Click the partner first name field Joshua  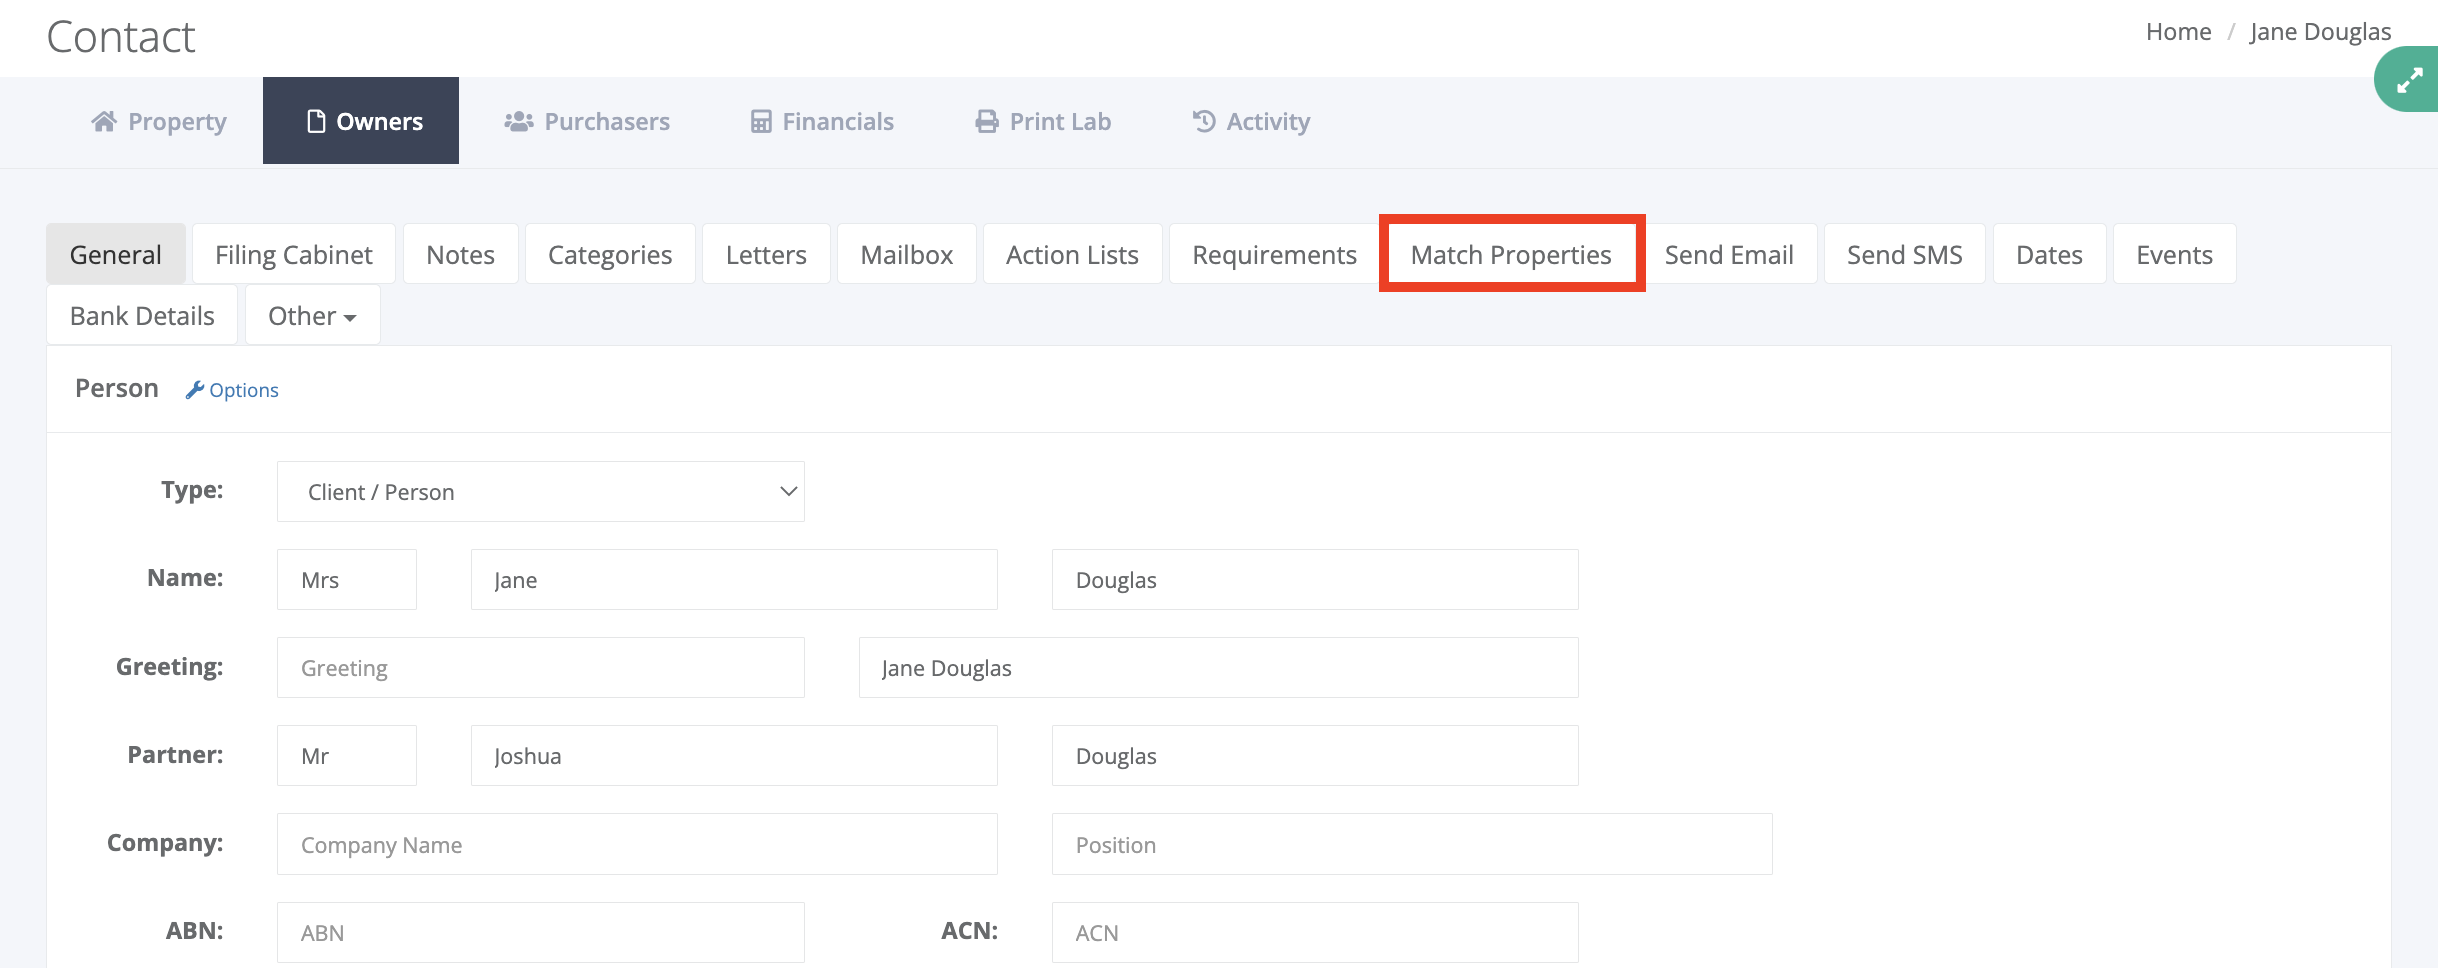pos(734,755)
